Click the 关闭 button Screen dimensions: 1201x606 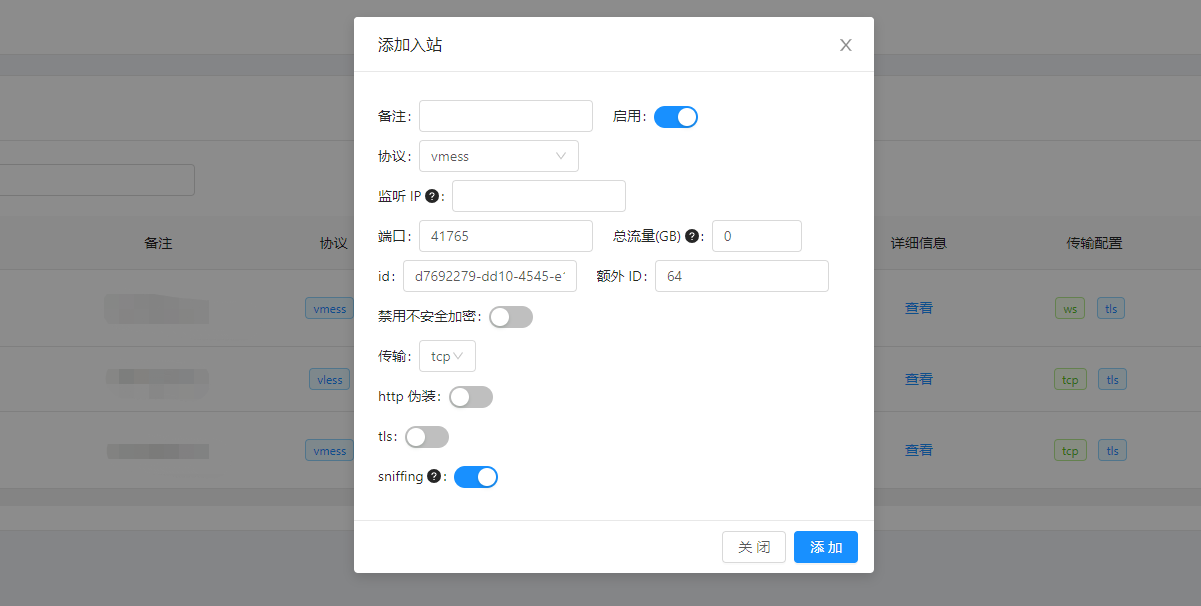[x=753, y=547]
